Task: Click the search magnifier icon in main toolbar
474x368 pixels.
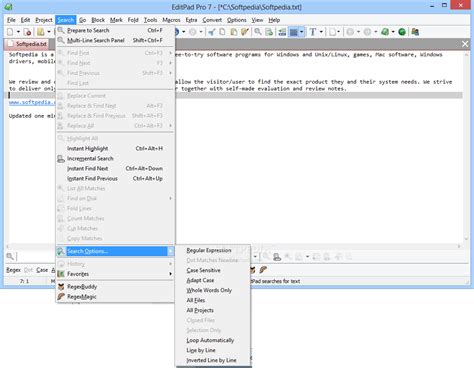Action: coord(258,32)
